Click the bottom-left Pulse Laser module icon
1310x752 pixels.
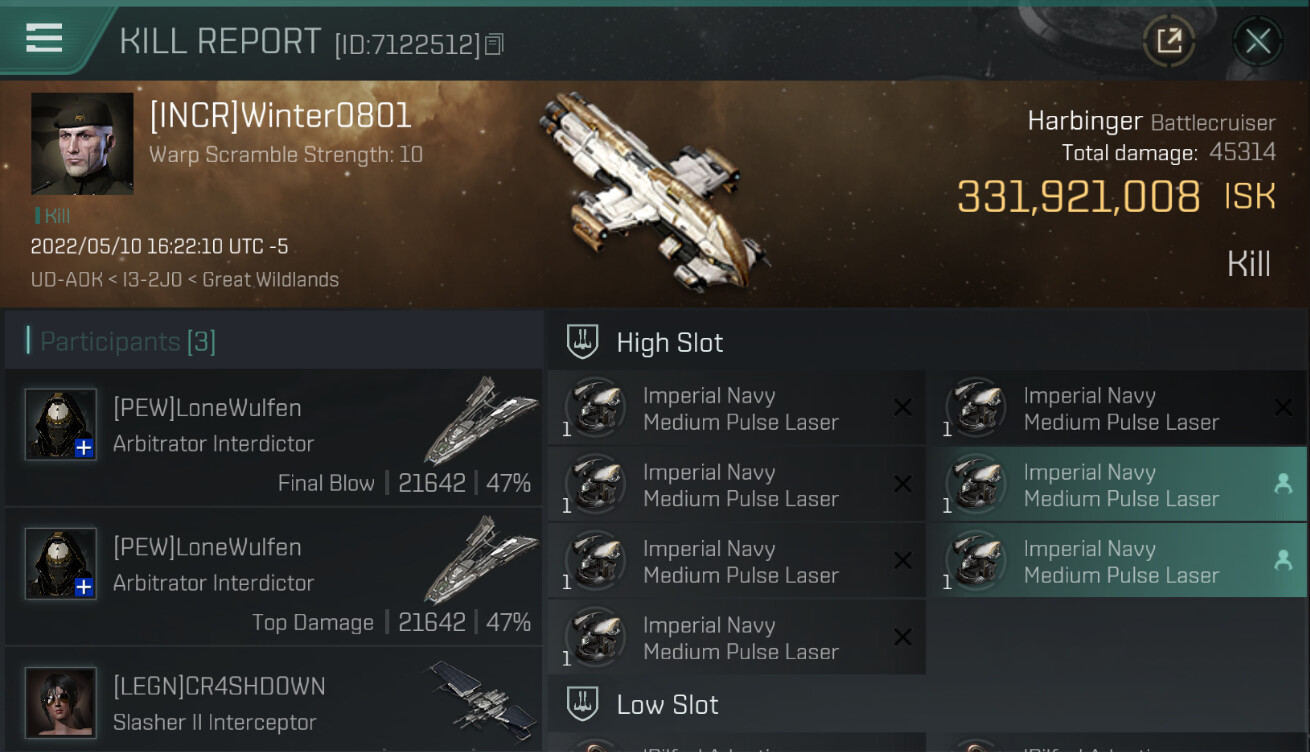coord(596,638)
